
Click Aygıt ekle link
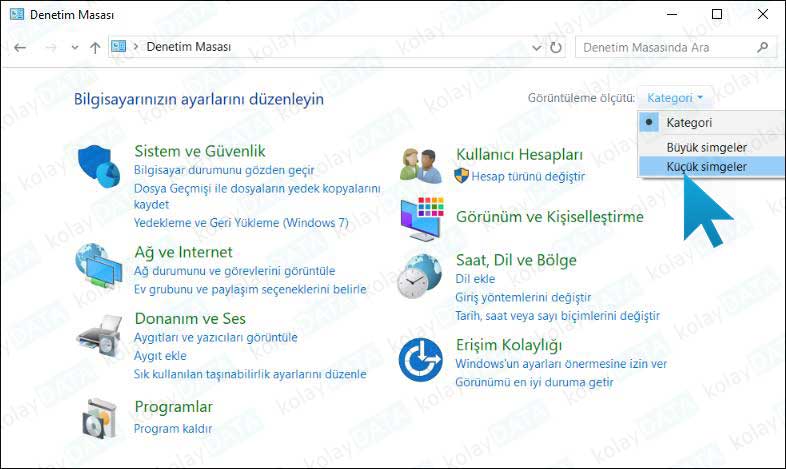160,356
